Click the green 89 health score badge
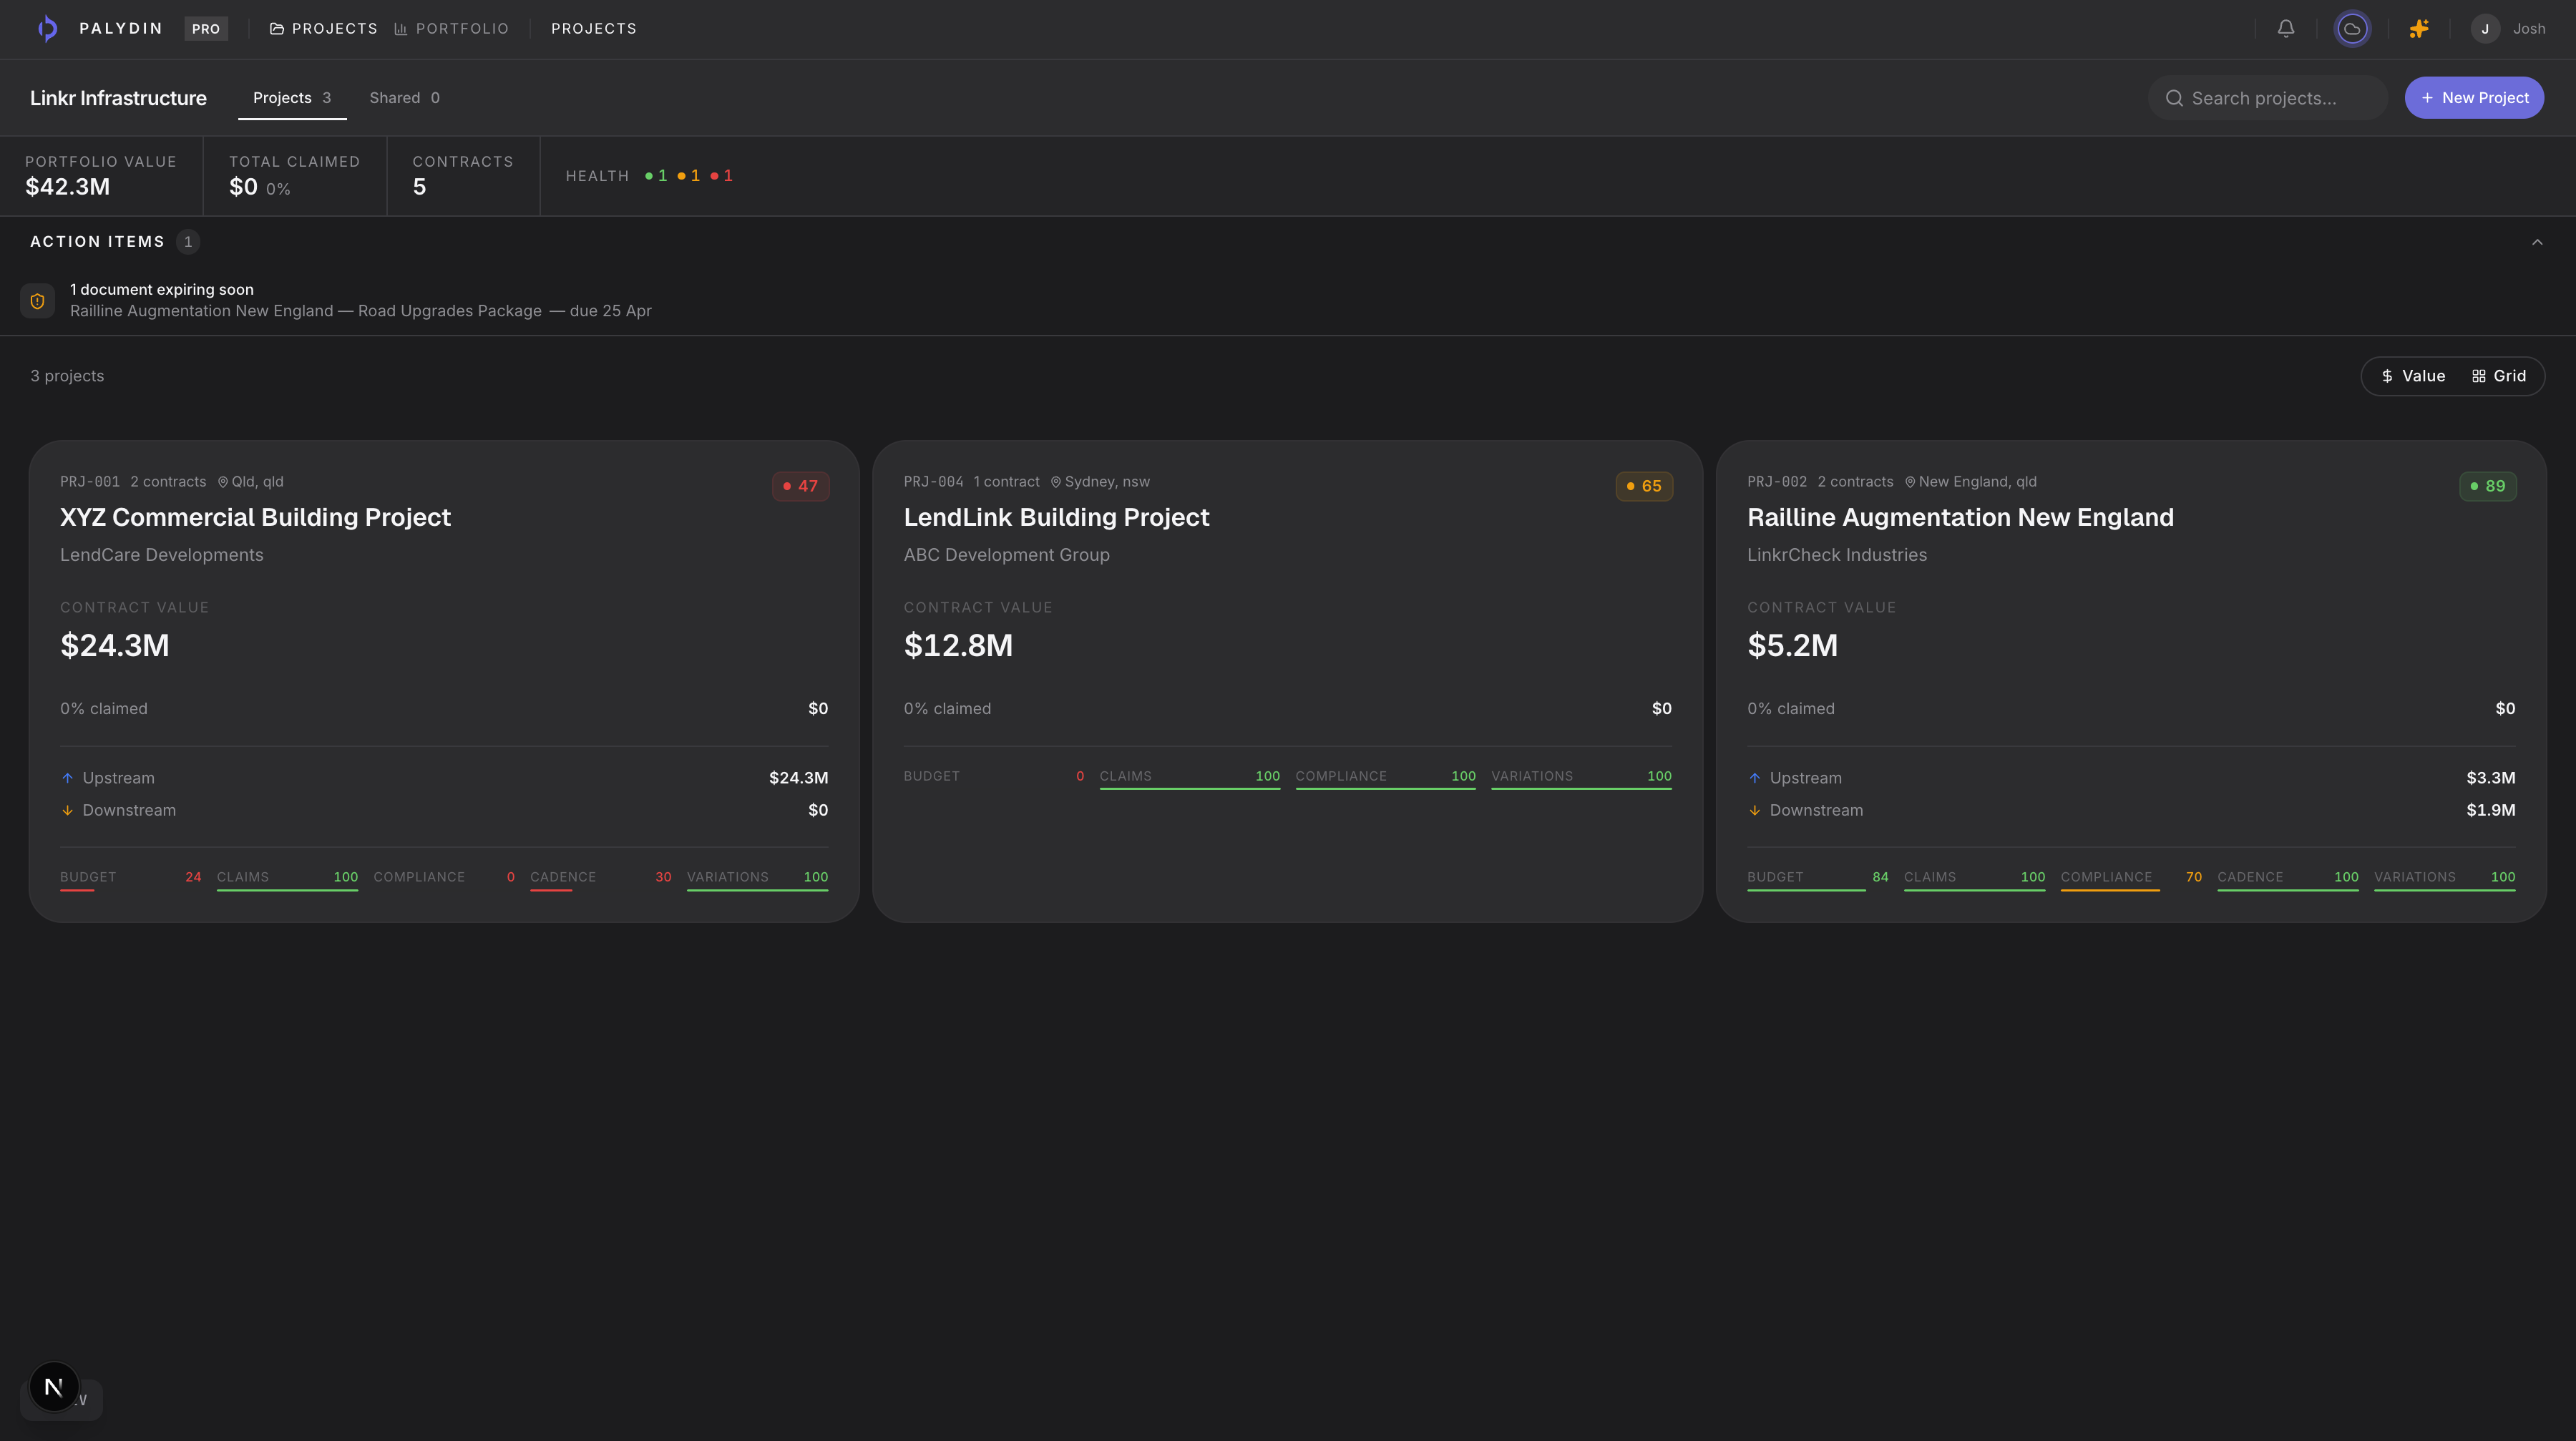This screenshot has width=2576, height=1441. click(2487, 486)
